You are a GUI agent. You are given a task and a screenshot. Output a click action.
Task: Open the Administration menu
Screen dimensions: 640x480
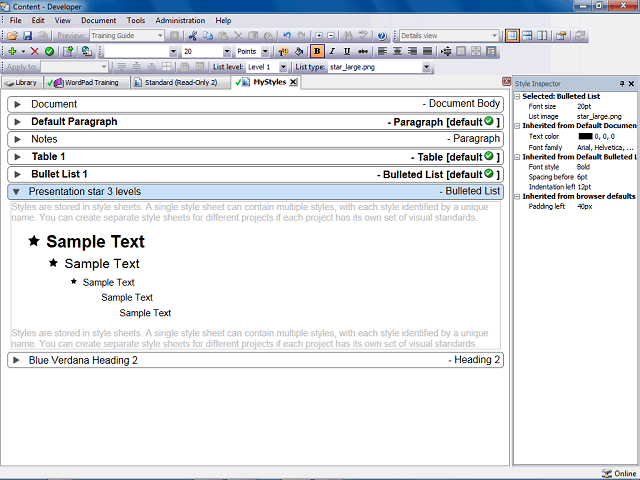pos(180,20)
